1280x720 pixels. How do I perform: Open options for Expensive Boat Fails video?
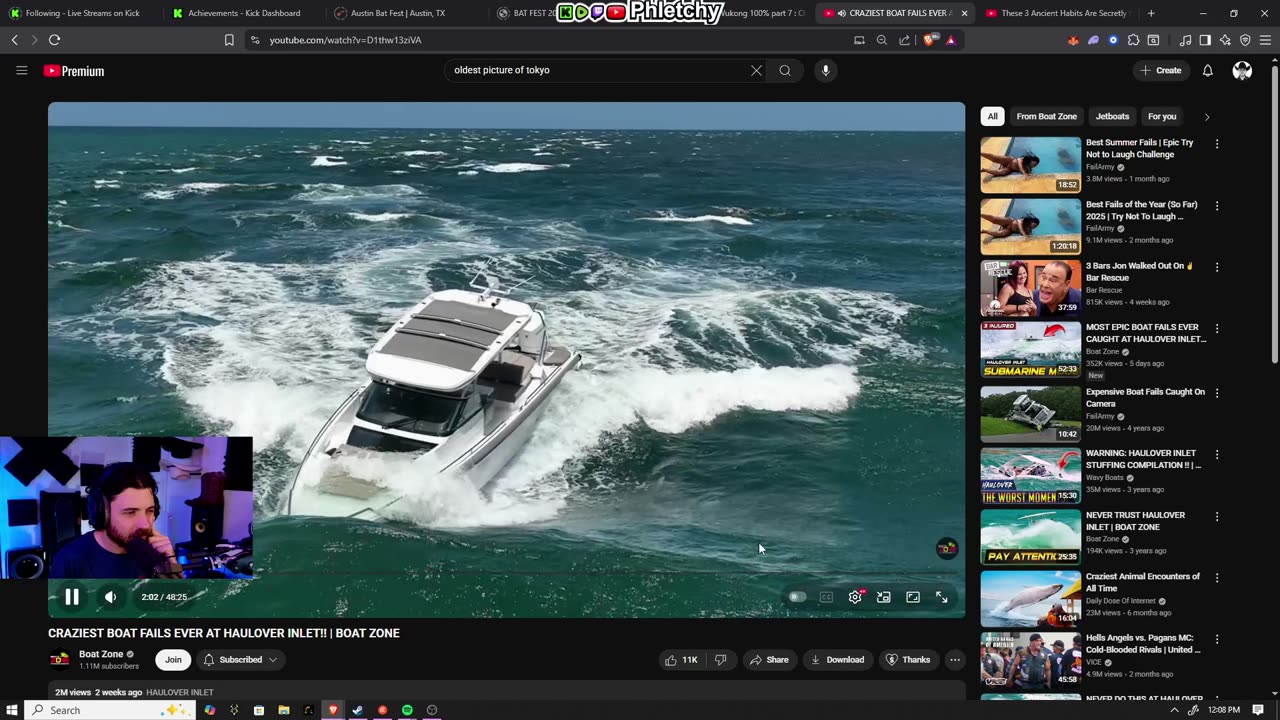pyautogui.click(x=1217, y=393)
